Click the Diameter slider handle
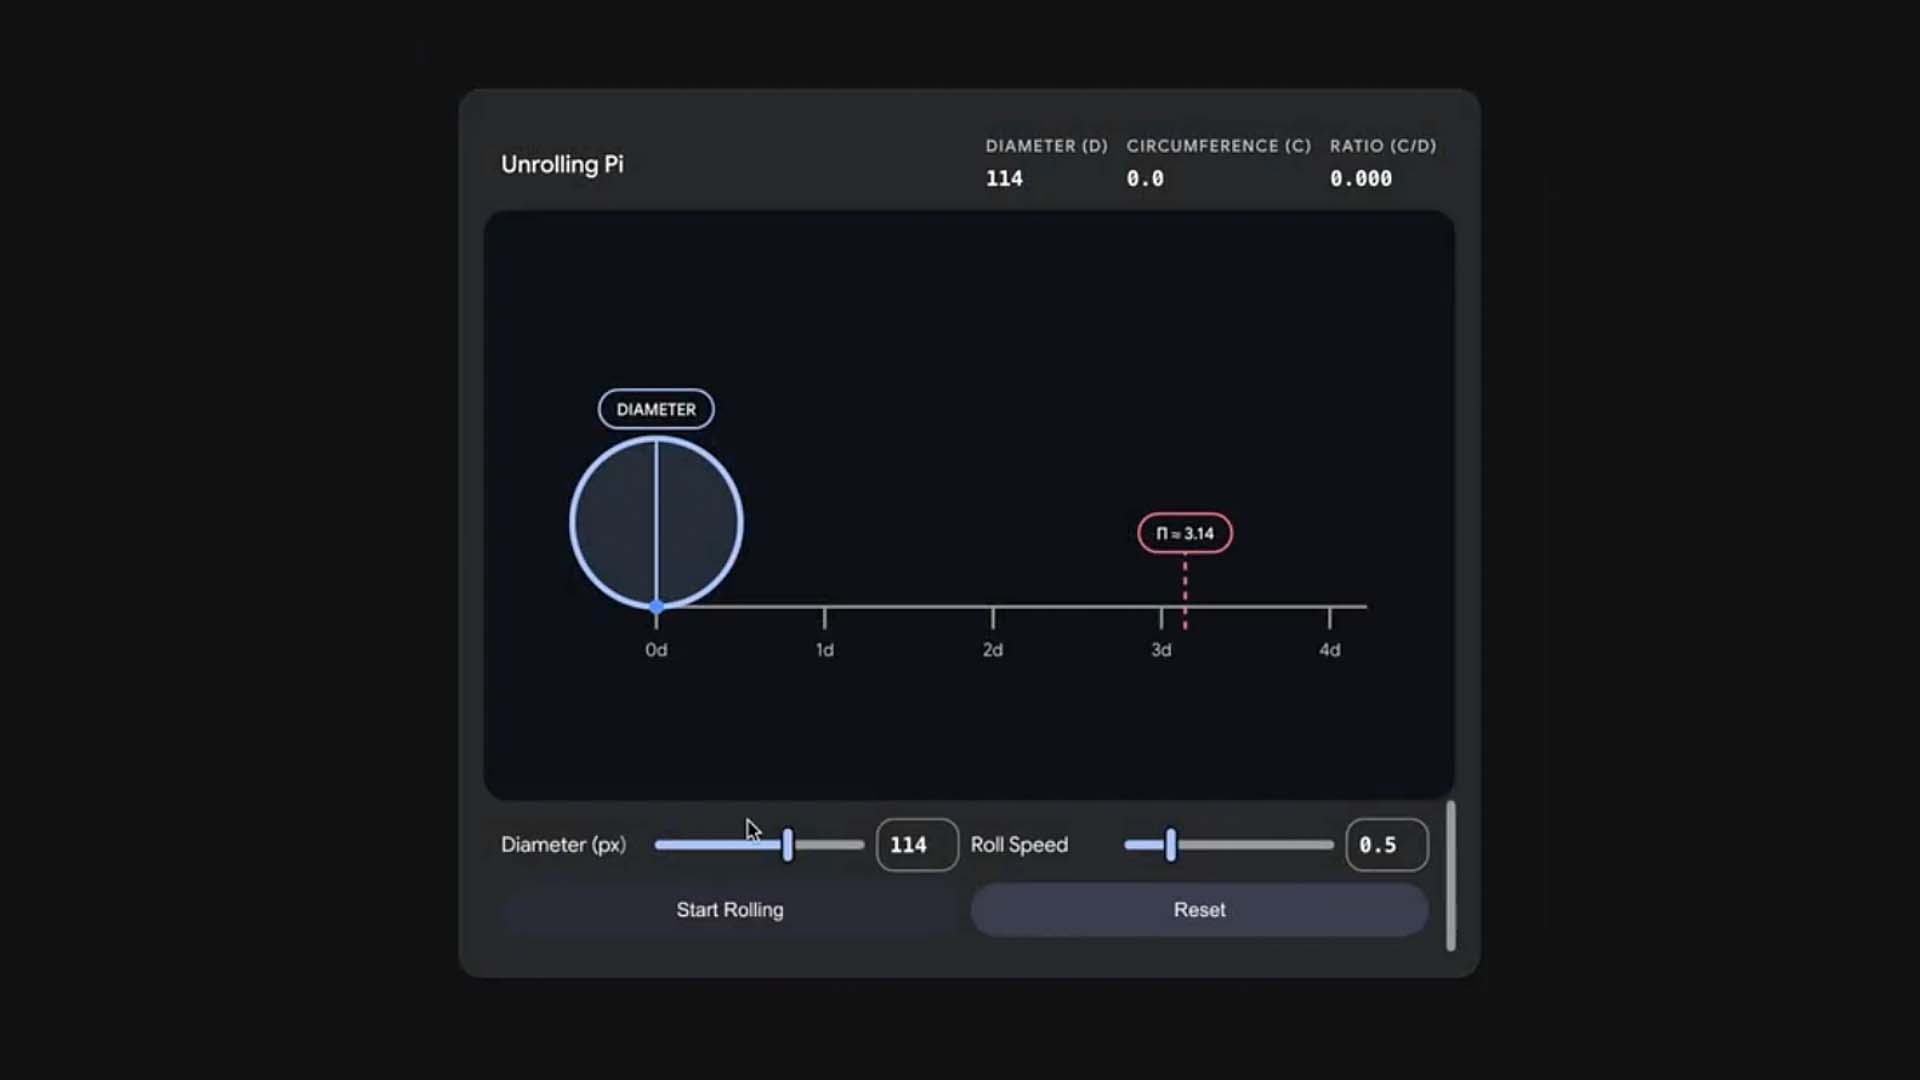Screen dimensions: 1920x1080 pos(788,845)
